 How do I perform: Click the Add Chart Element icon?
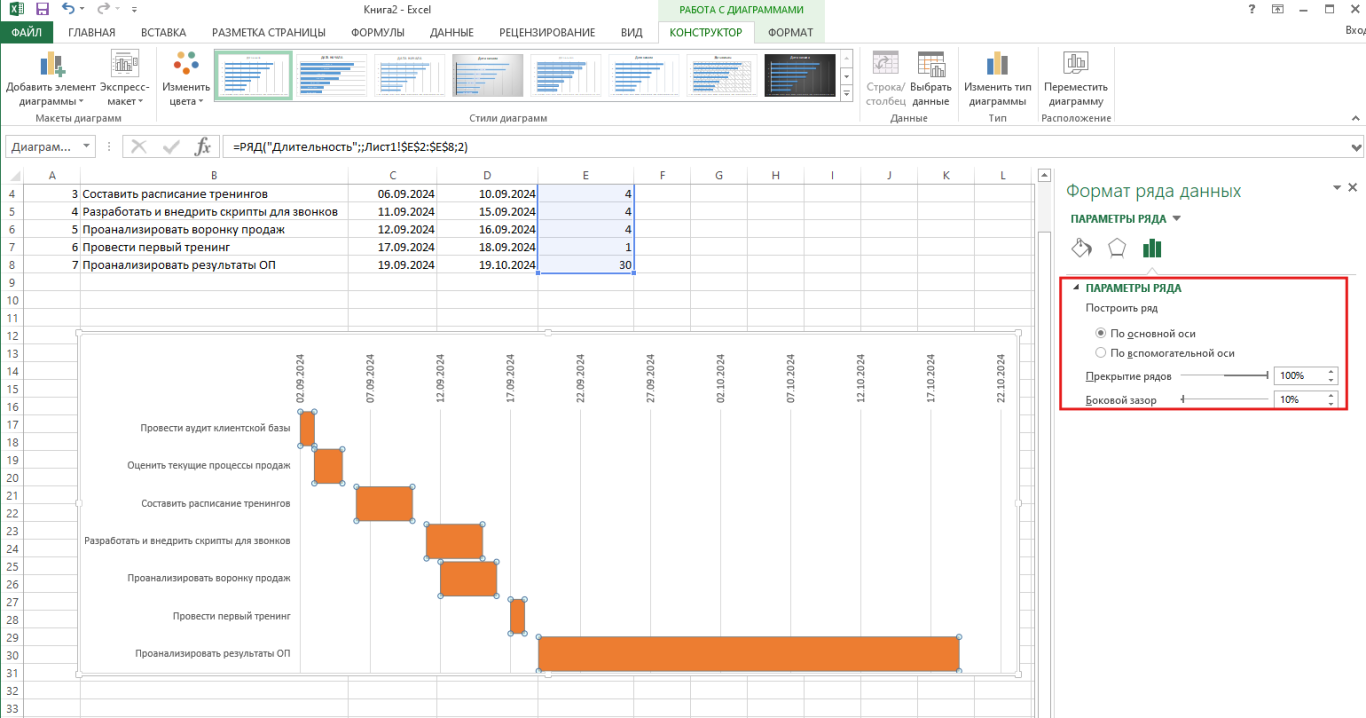click(51, 66)
